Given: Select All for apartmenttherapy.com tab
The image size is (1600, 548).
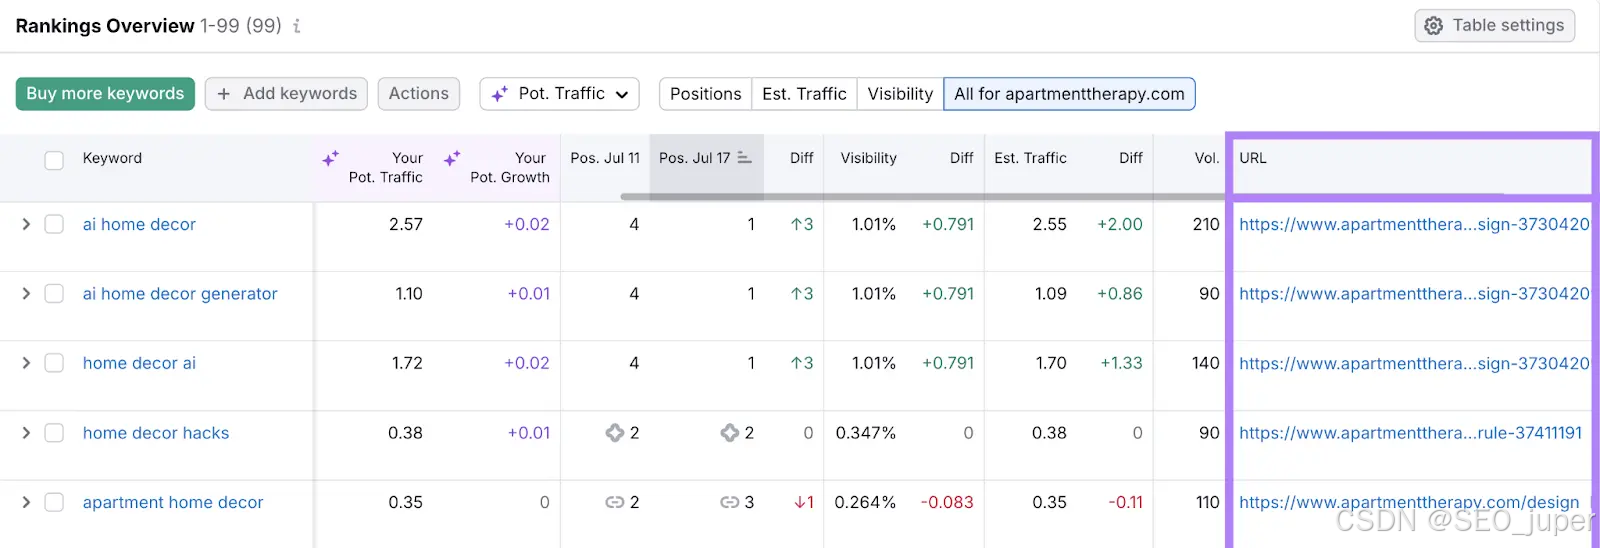Looking at the screenshot, I should [1069, 93].
